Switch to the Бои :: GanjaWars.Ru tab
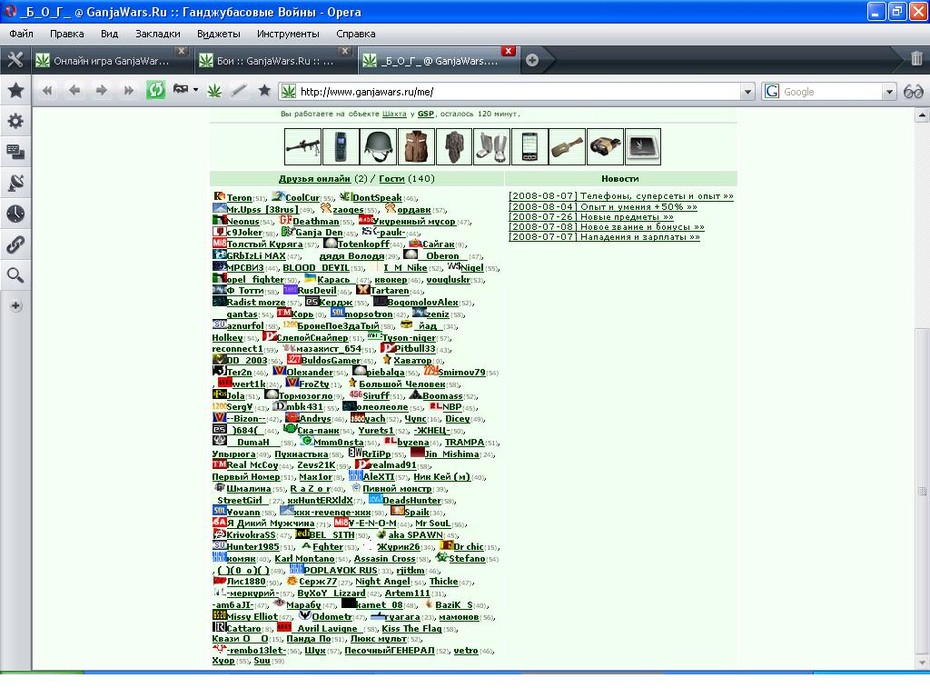This screenshot has width=930, height=698. (275, 60)
